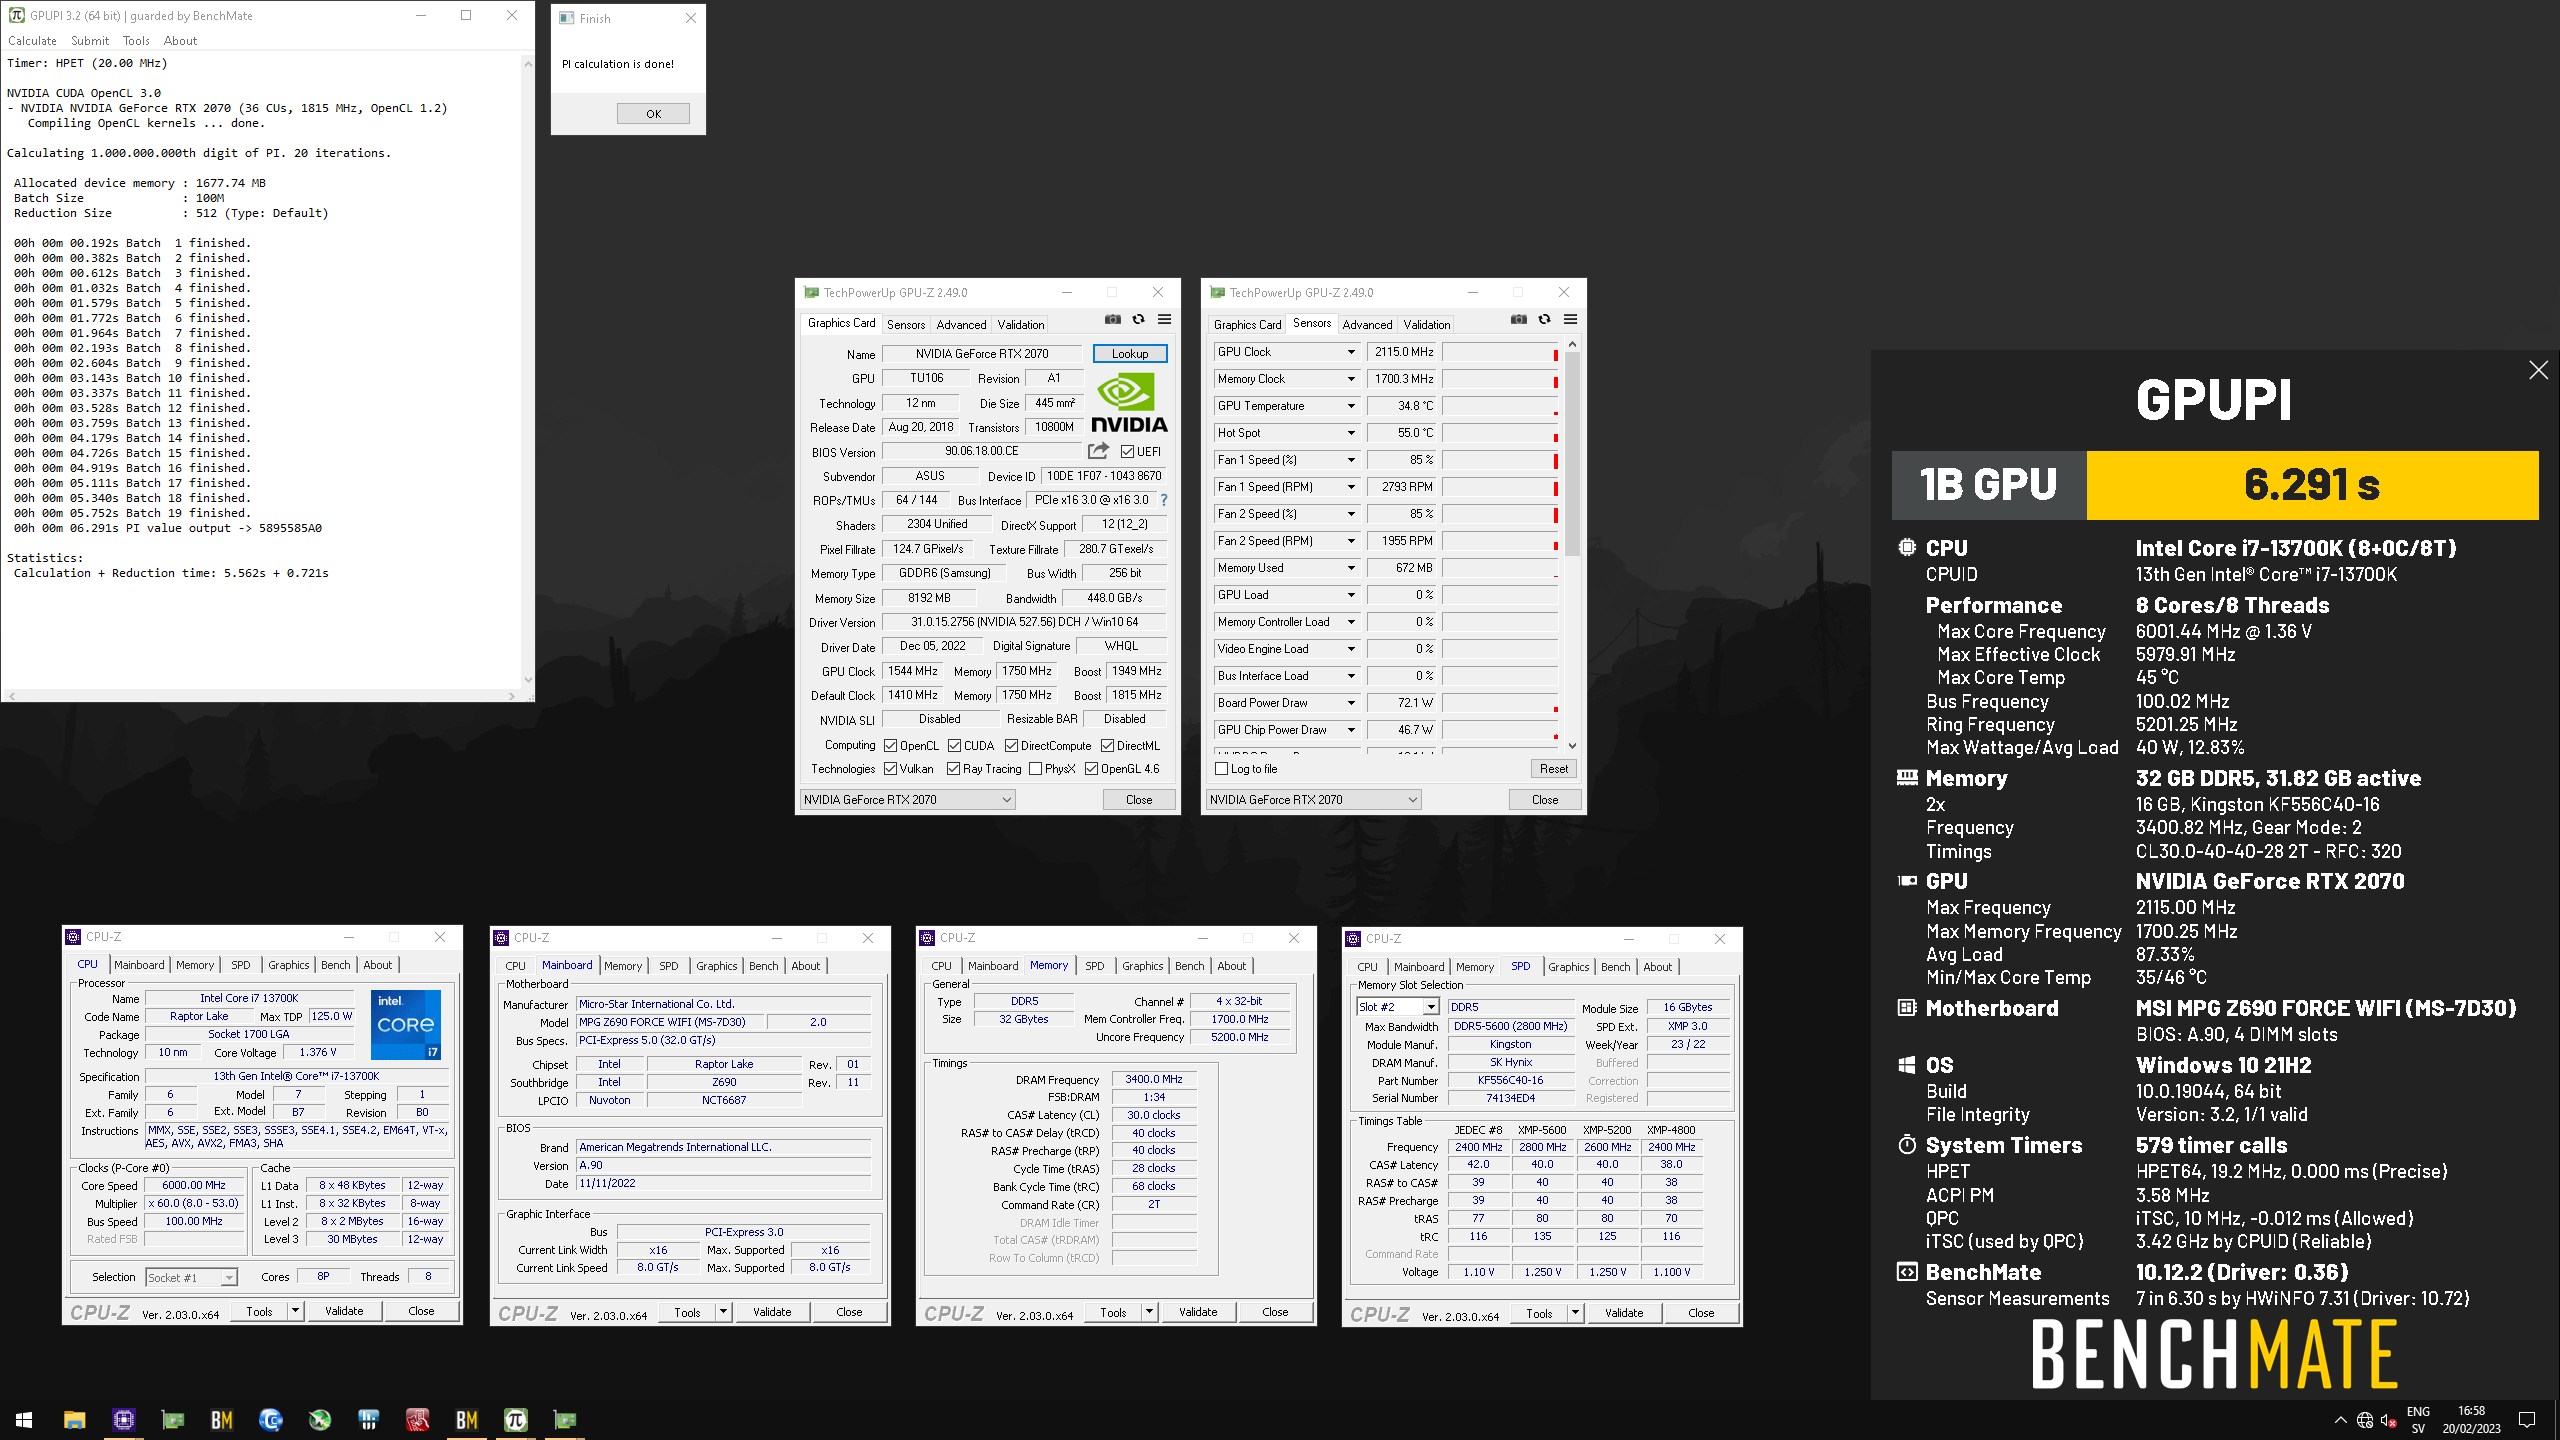Expand the Memory Clock sensor dropdown
Viewport: 2560px width, 1440px height.
click(1351, 379)
